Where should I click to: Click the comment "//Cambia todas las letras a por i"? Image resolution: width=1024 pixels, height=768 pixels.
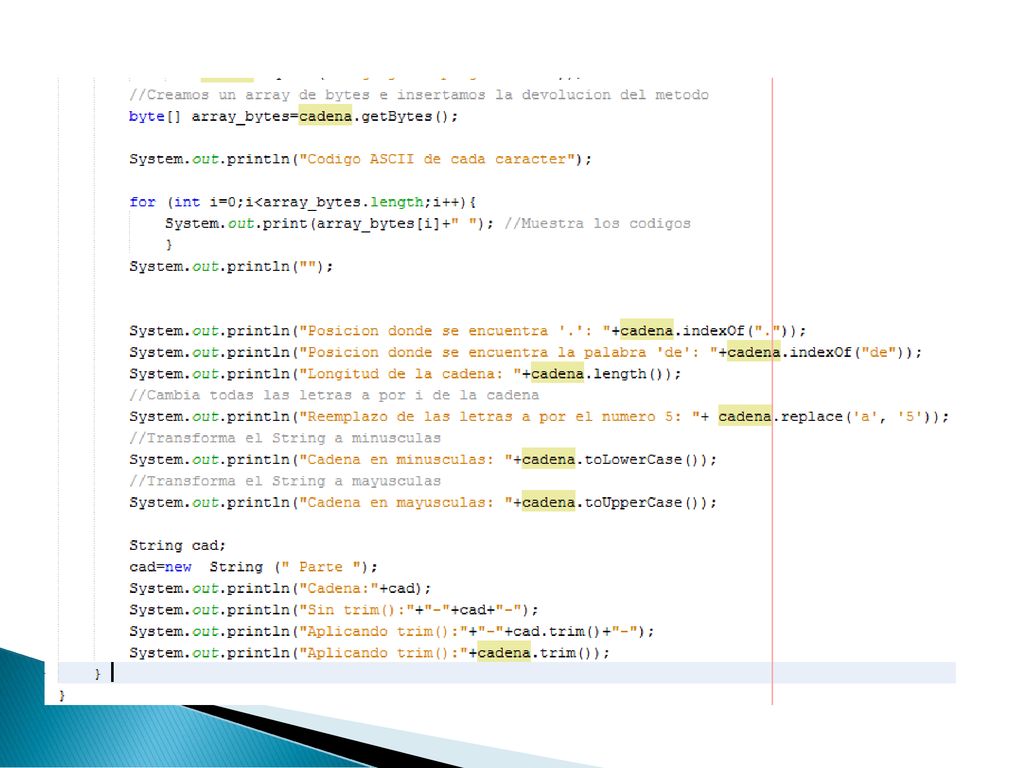point(334,395)
